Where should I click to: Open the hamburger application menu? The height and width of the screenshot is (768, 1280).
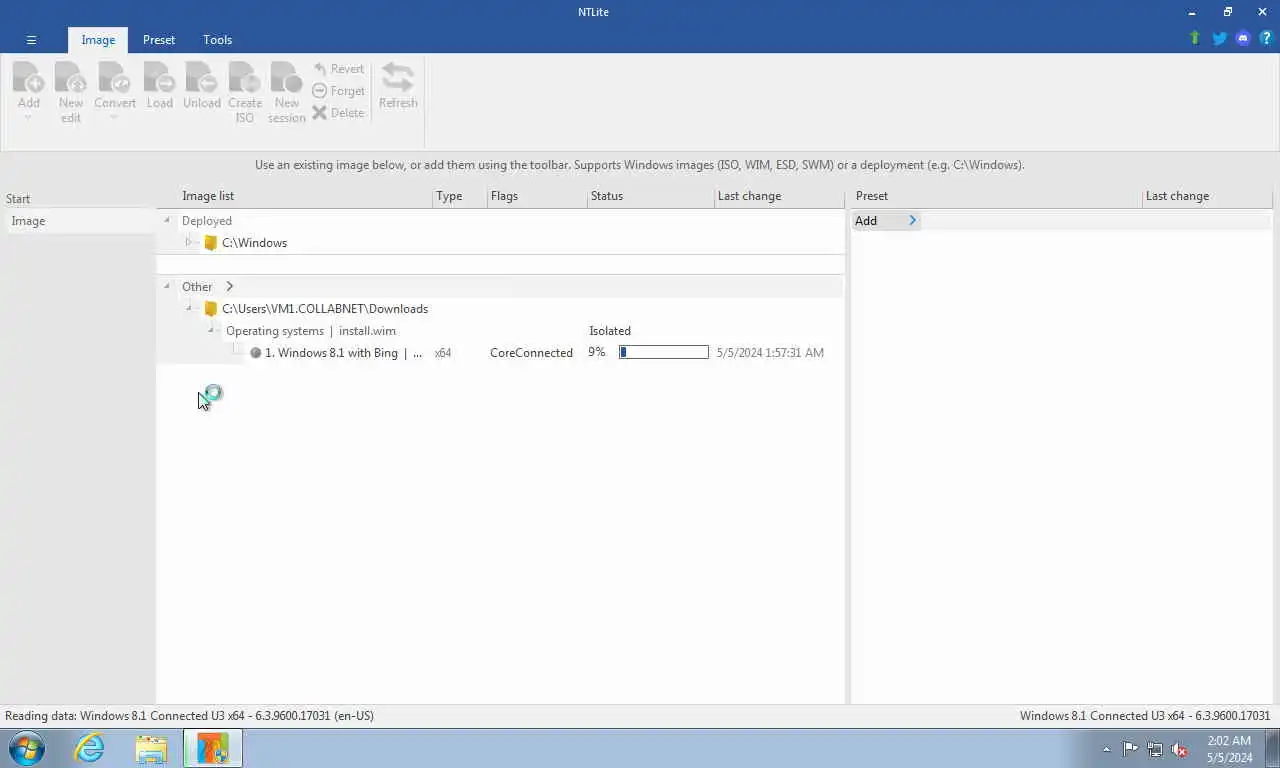pos(31,40)
